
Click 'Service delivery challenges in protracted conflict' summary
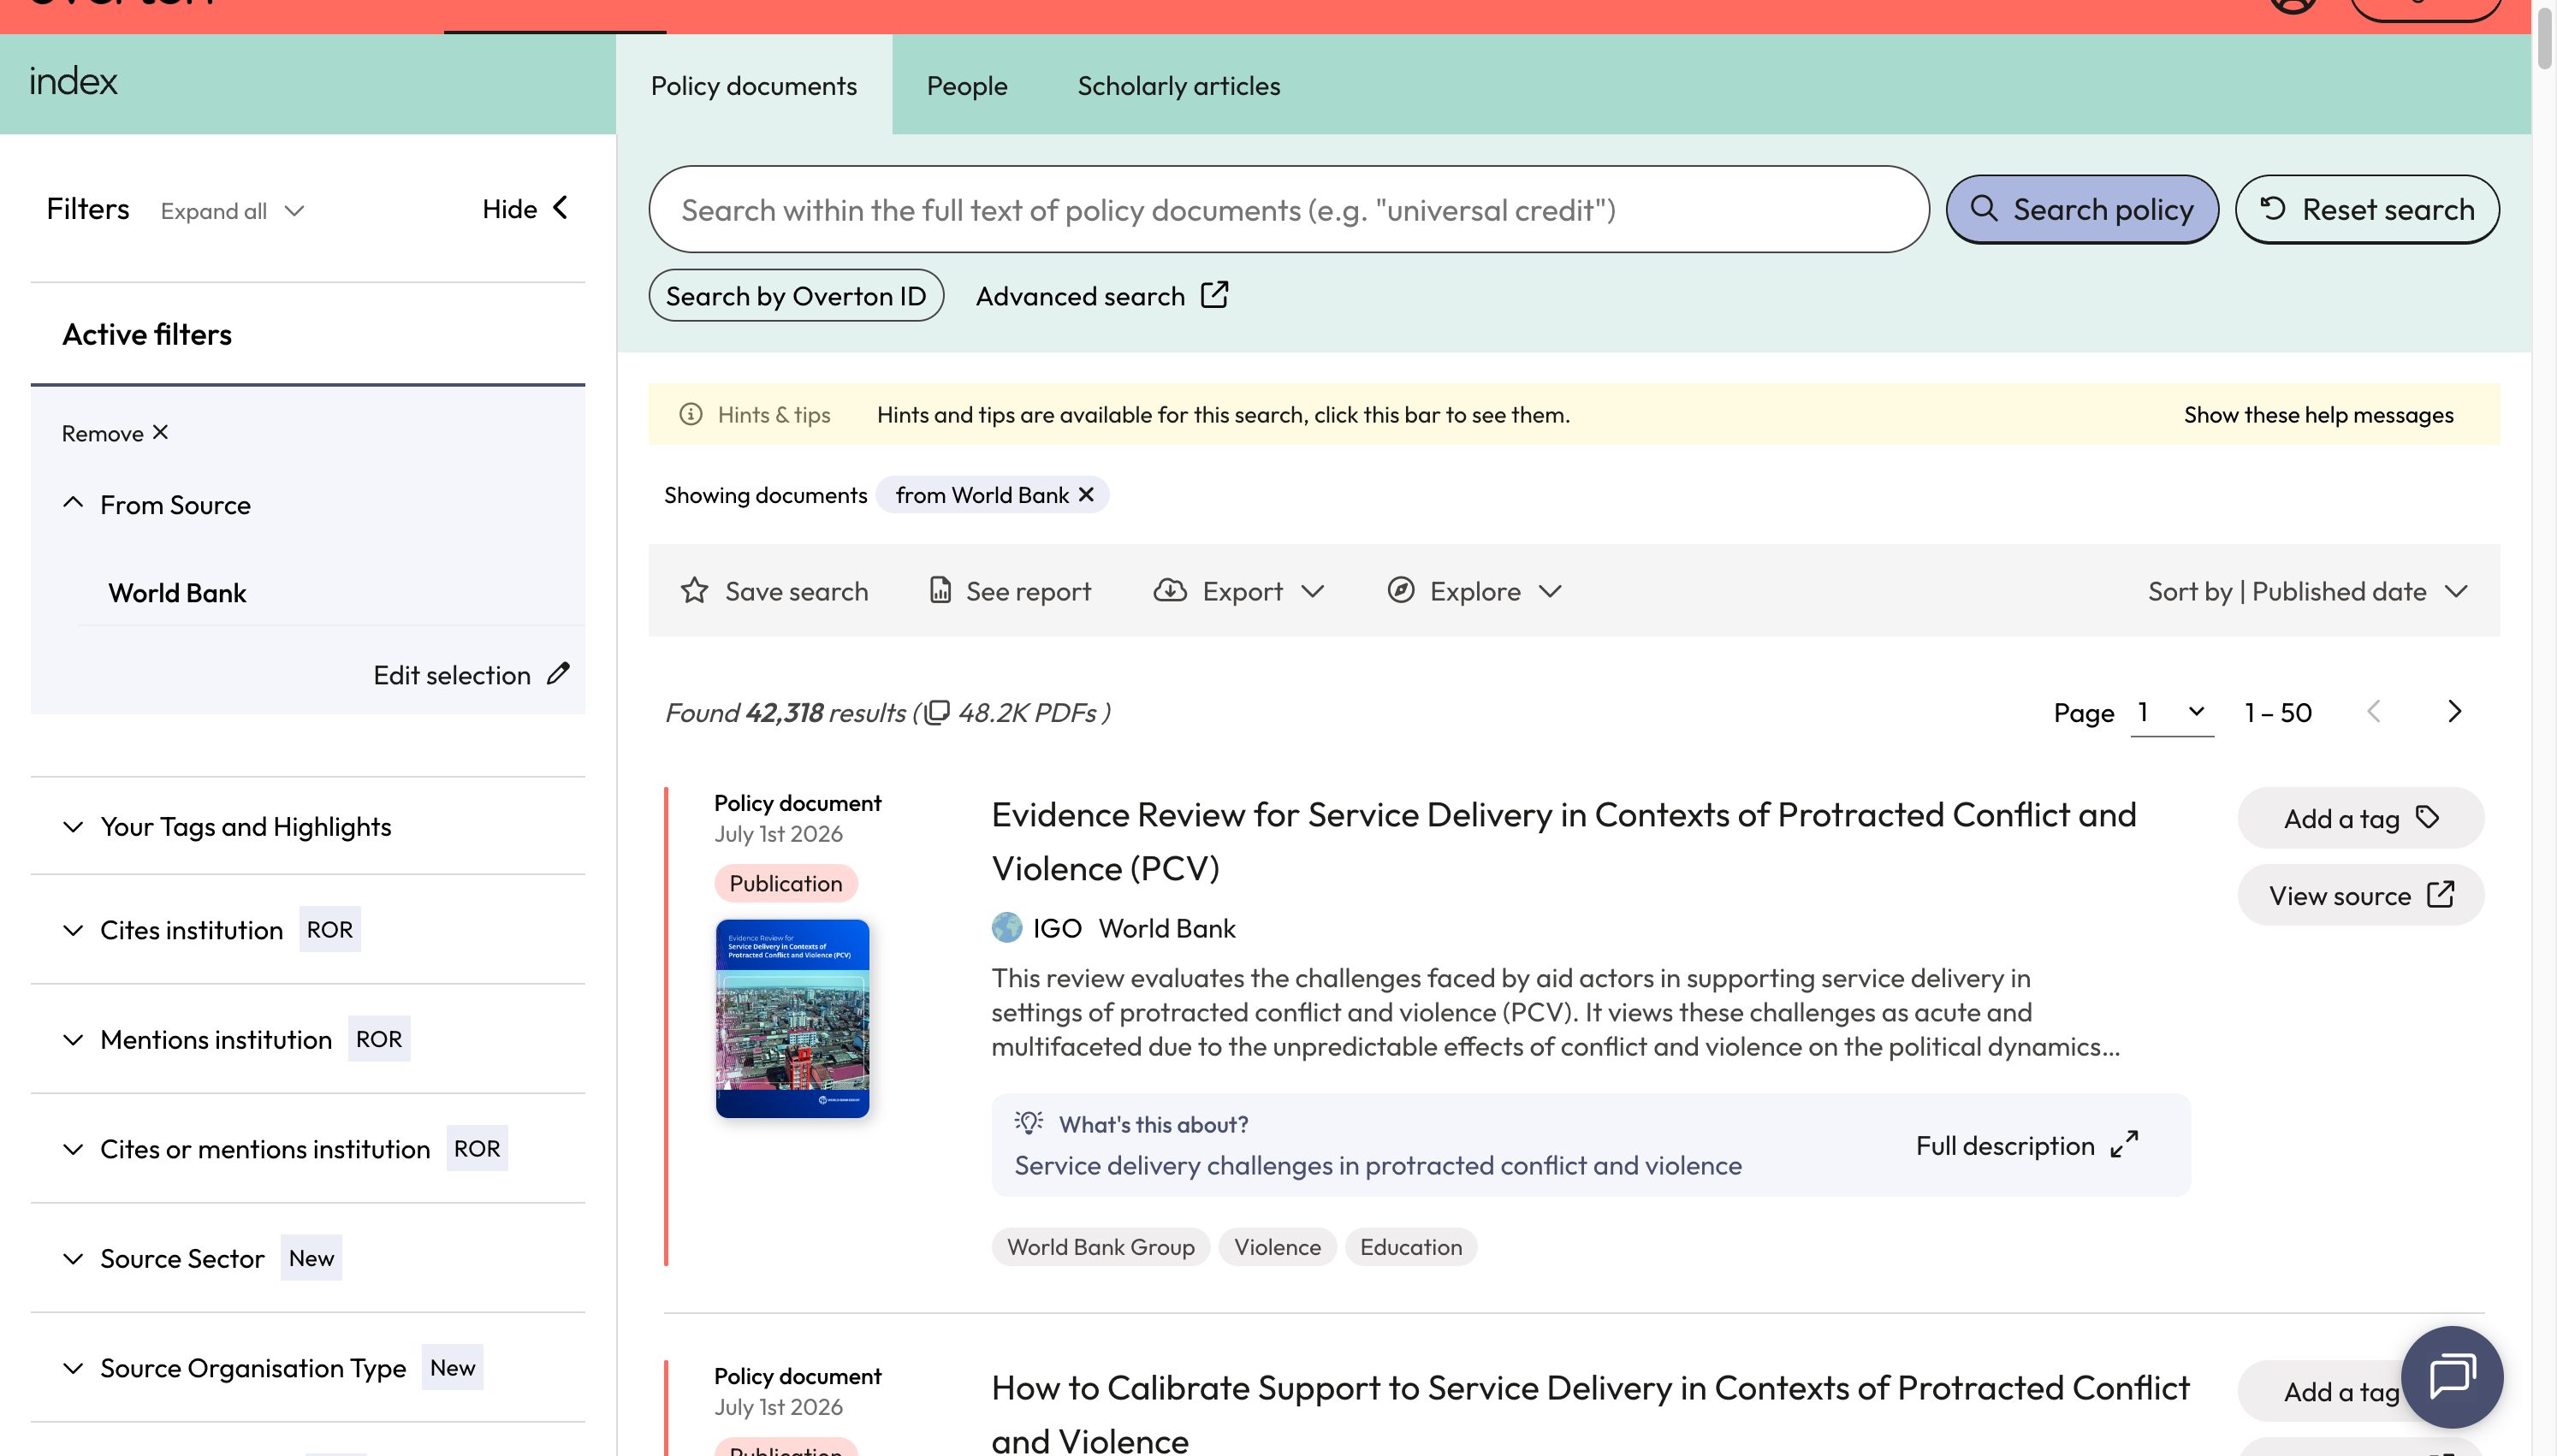point(1377,1165)
